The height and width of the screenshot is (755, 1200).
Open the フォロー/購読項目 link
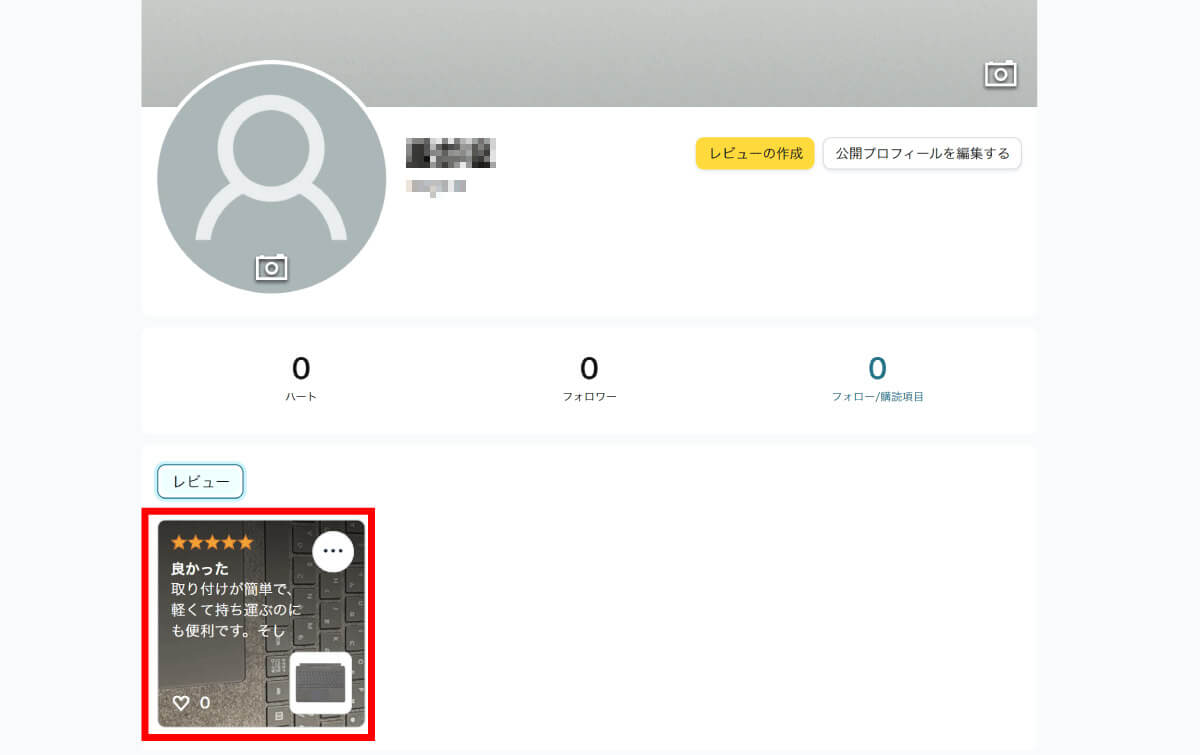tap(877, 397)
